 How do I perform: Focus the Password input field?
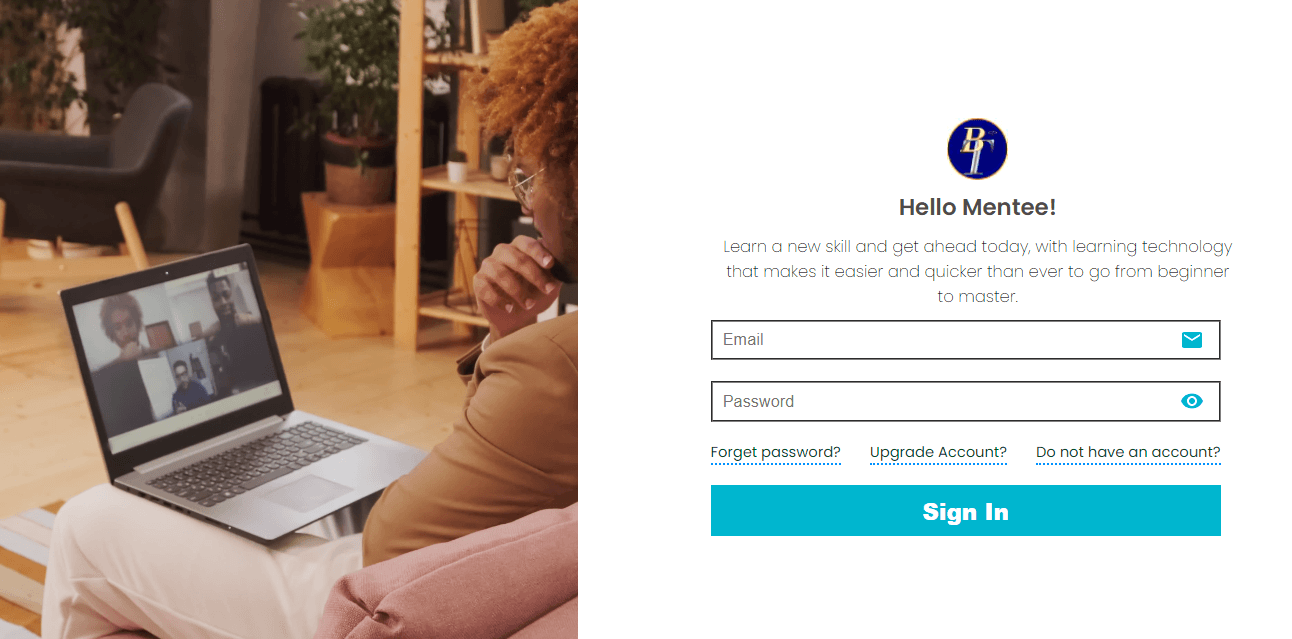tap(965, 401)
